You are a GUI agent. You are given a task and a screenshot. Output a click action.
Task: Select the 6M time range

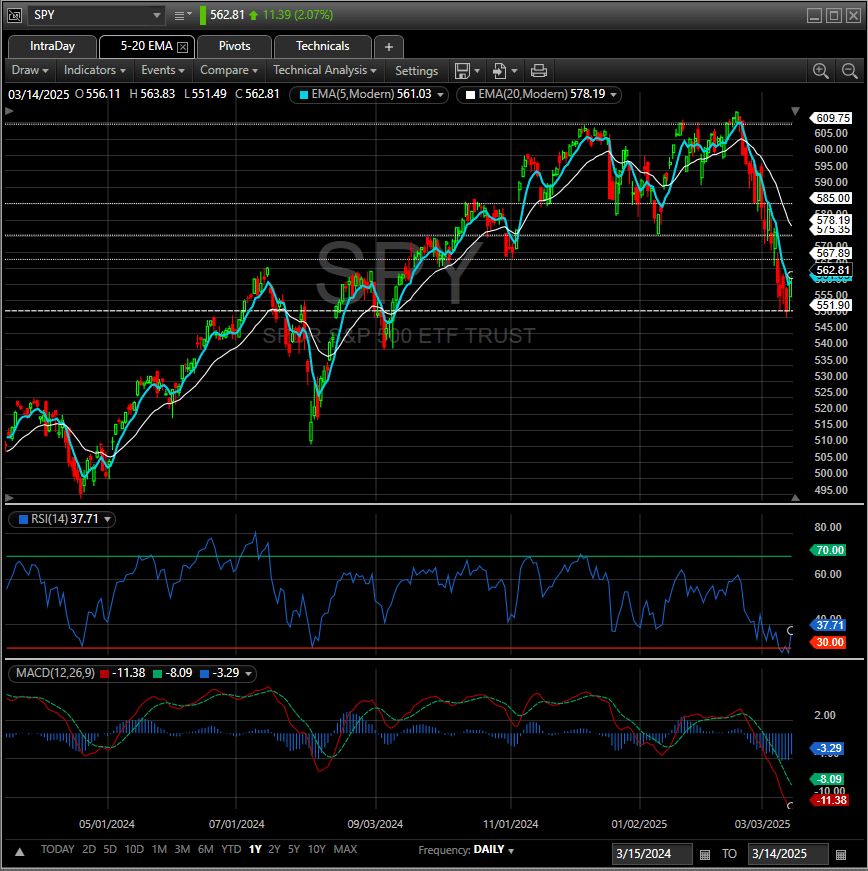tap(205, 849)
